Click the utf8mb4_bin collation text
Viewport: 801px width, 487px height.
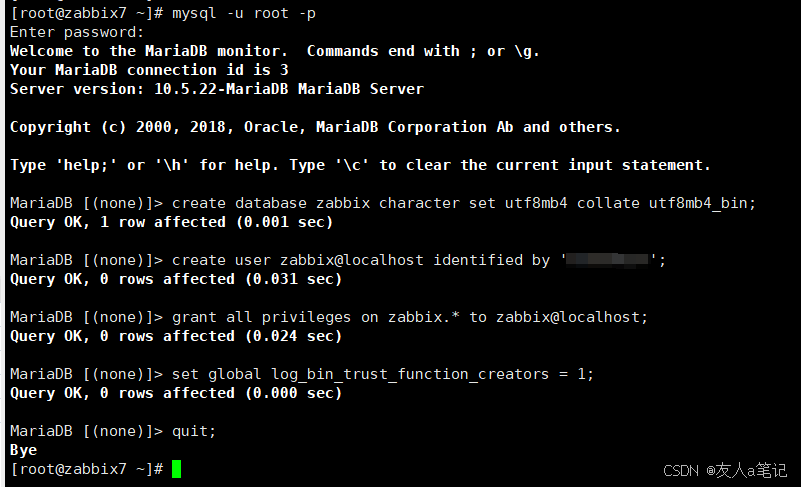(x=698, y=203)
